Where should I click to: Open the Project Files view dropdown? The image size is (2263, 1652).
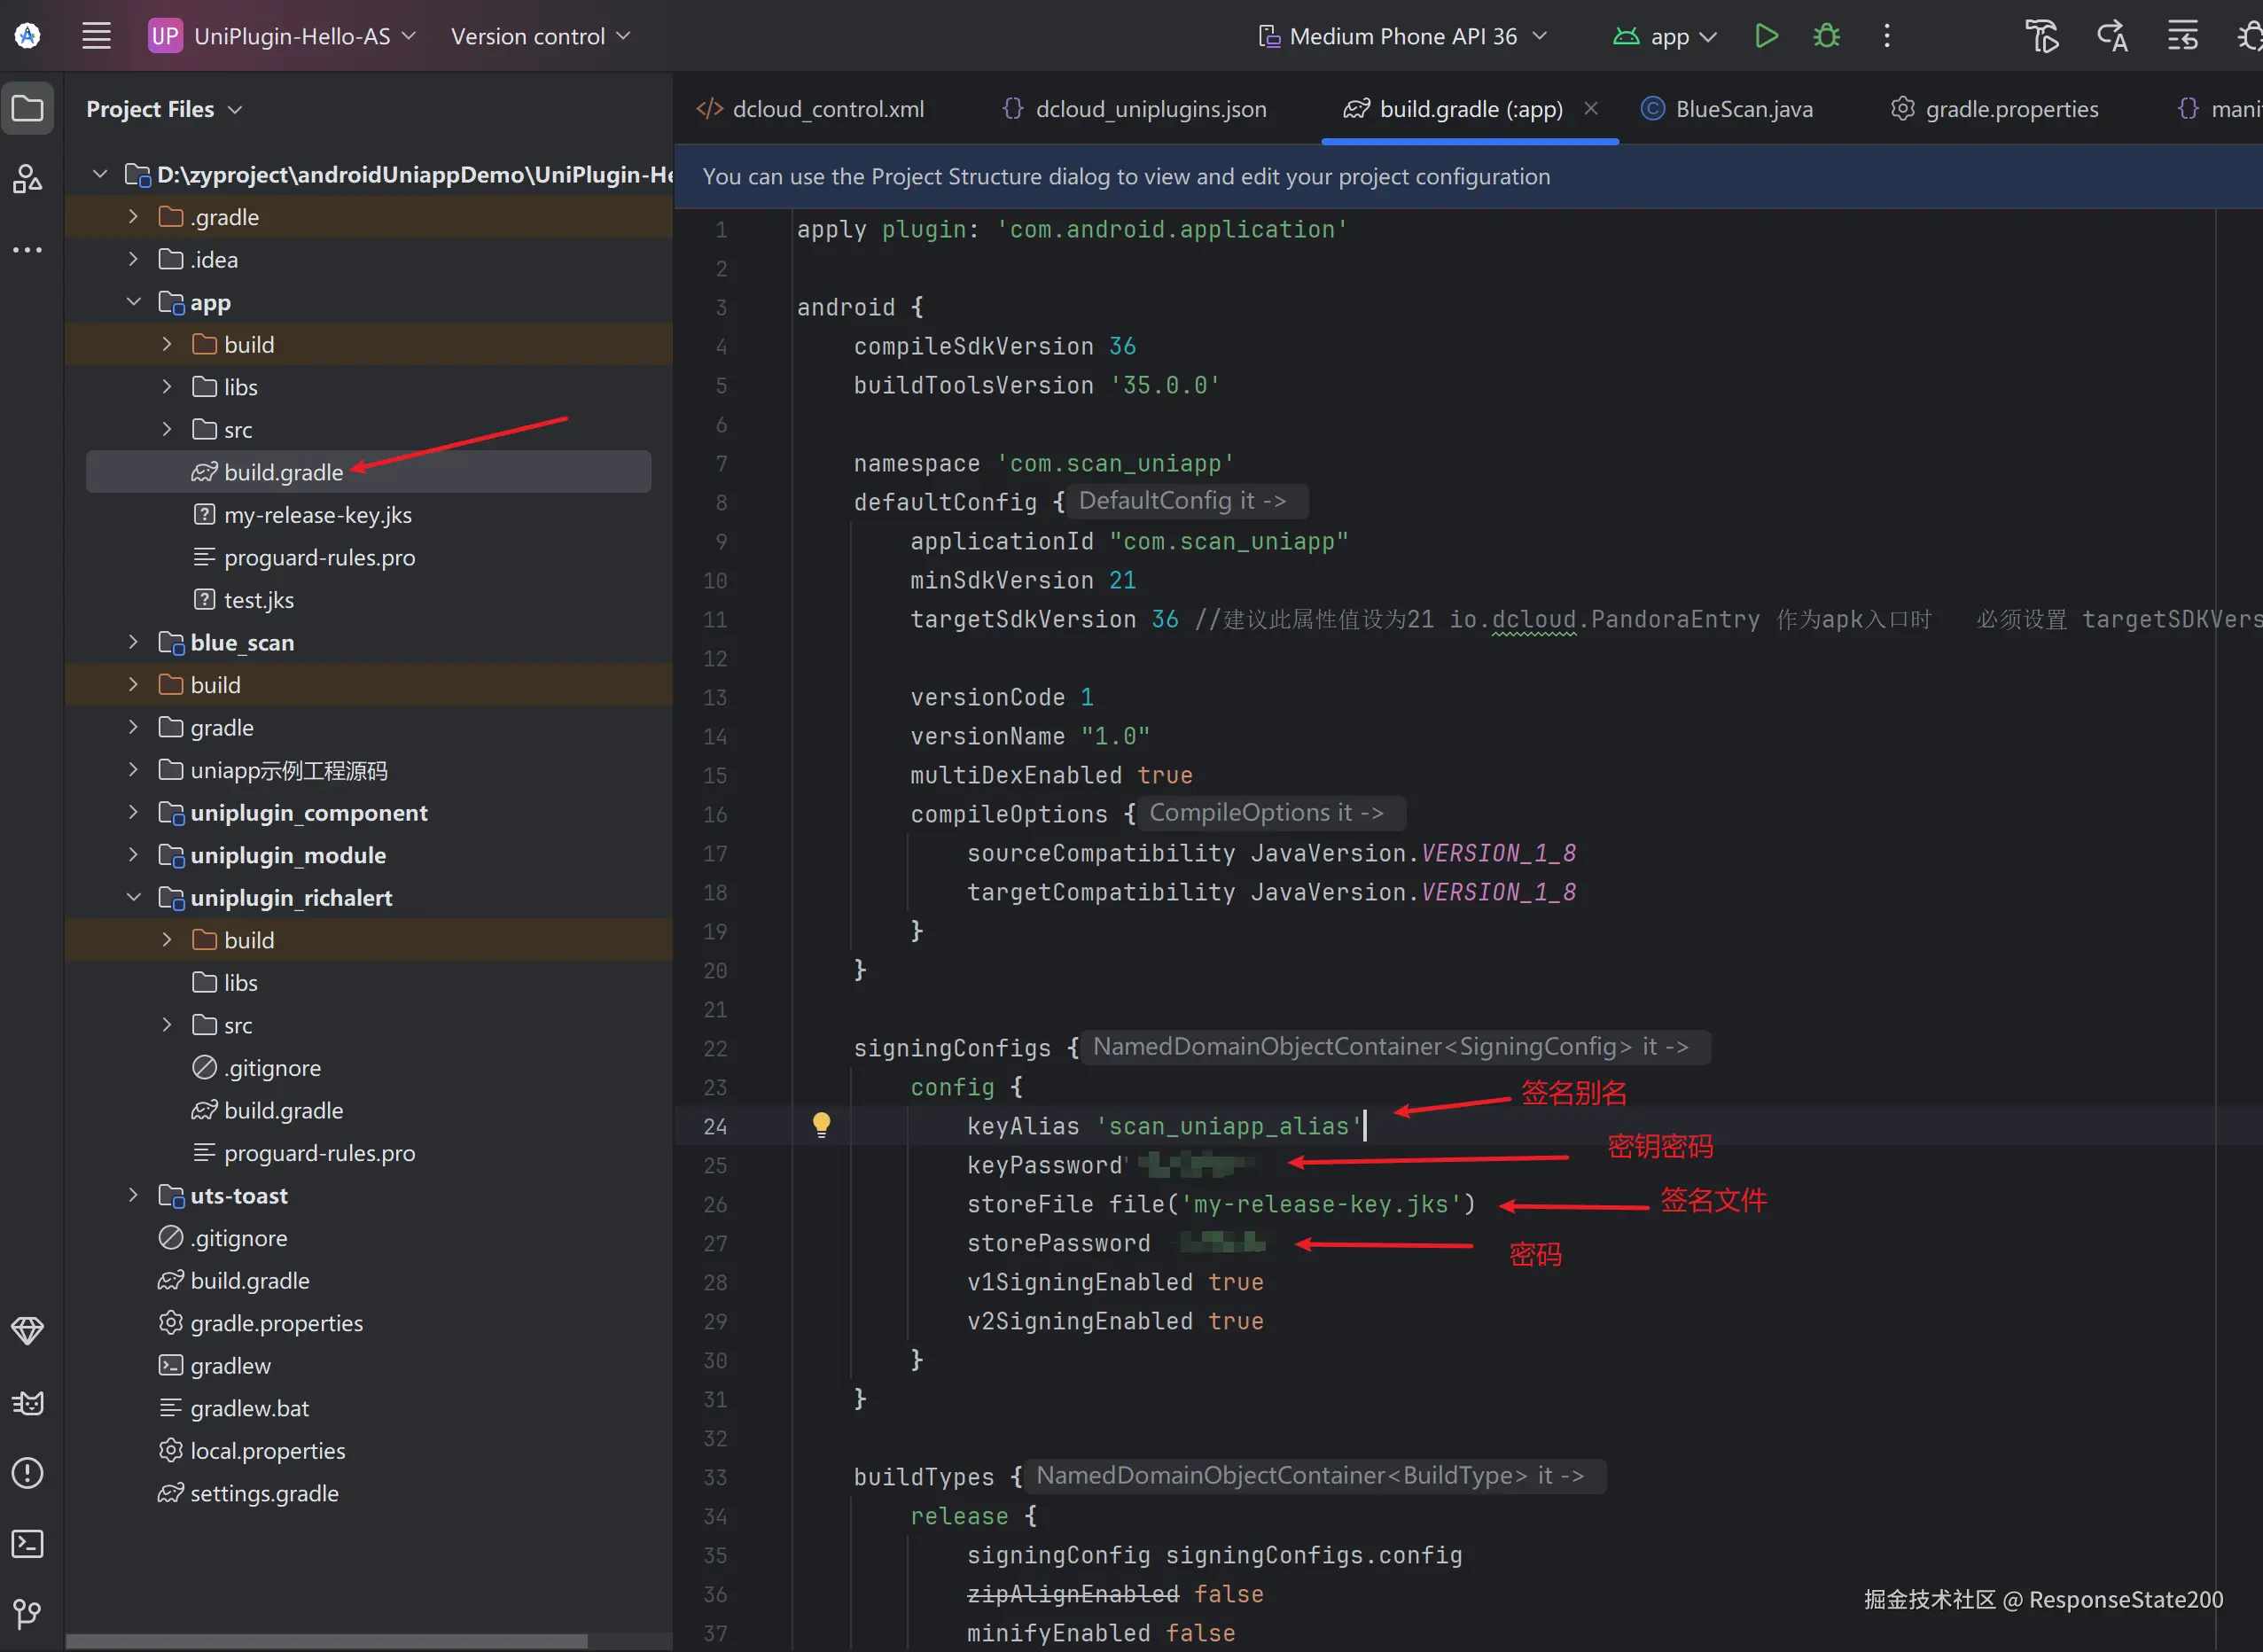164,109
